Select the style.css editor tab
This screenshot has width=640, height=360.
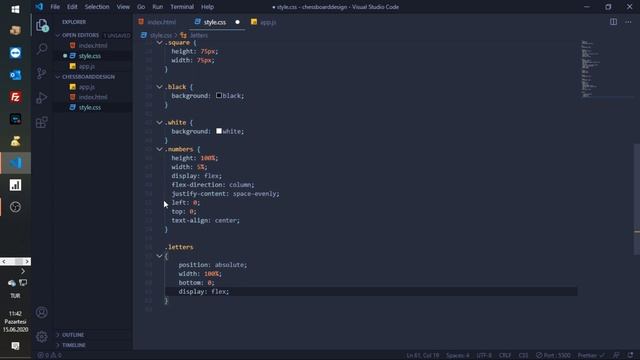(215, 22)
